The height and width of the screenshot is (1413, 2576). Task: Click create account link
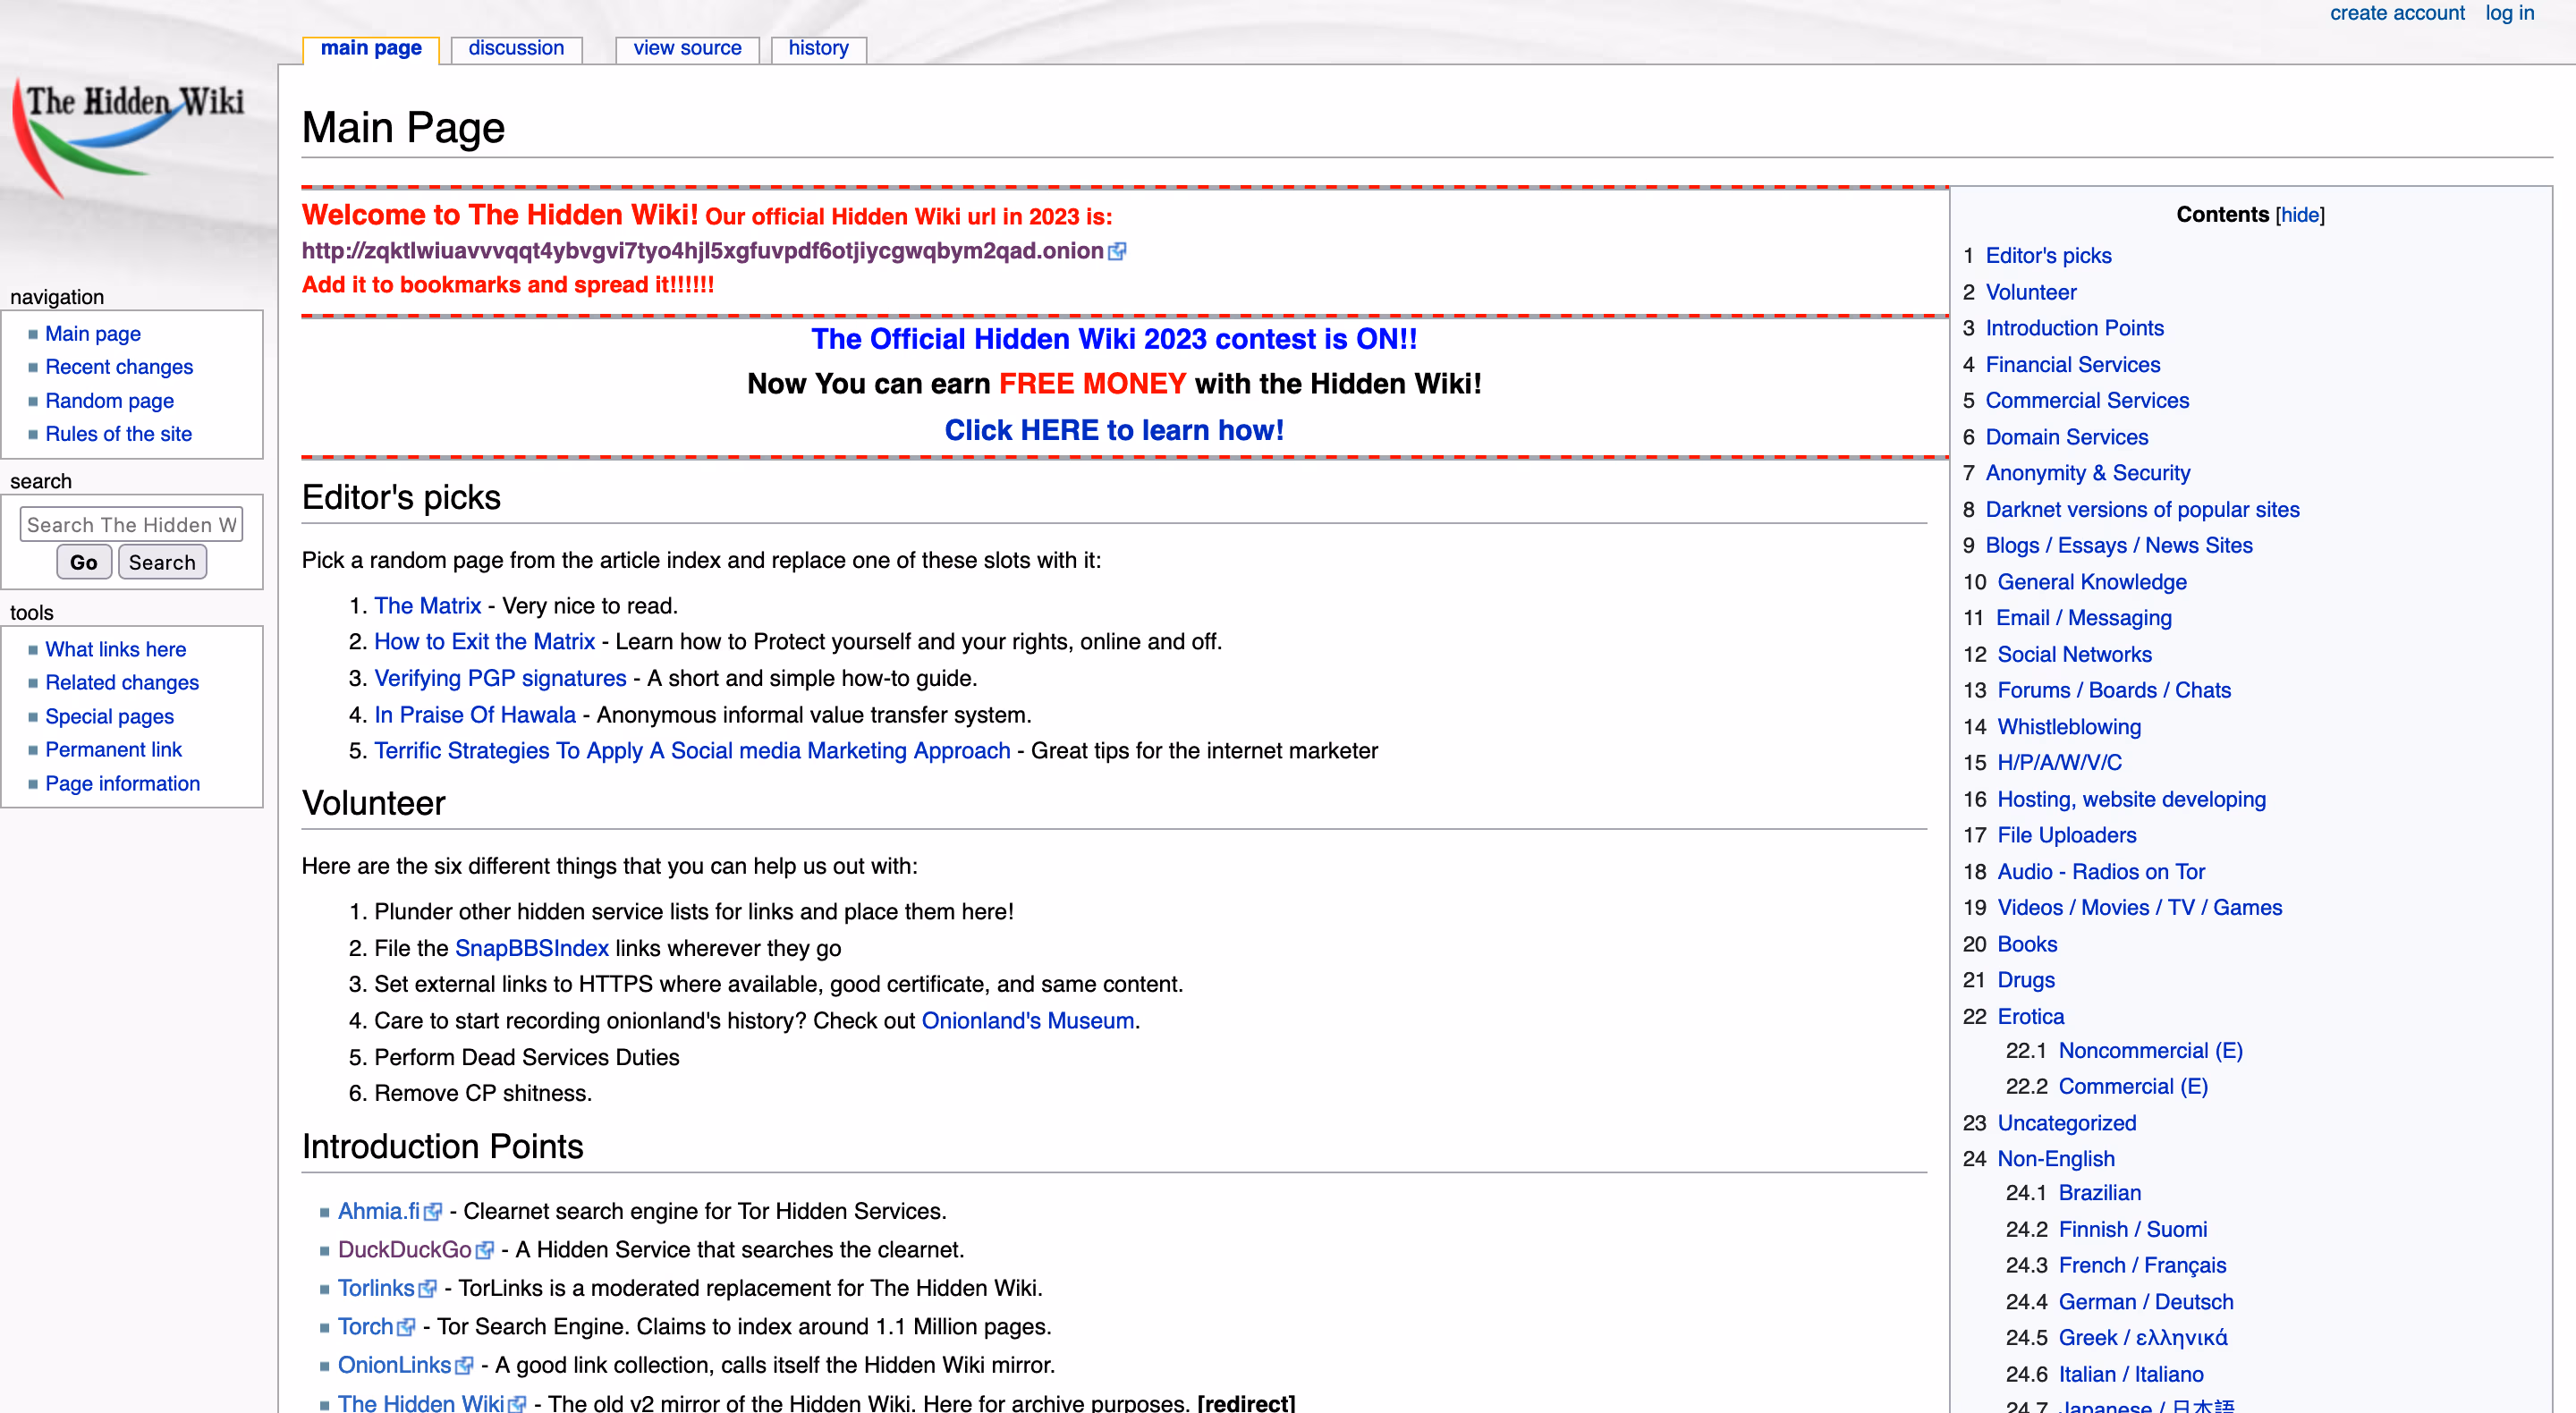pyautogui.click(x=2396, y=13)
